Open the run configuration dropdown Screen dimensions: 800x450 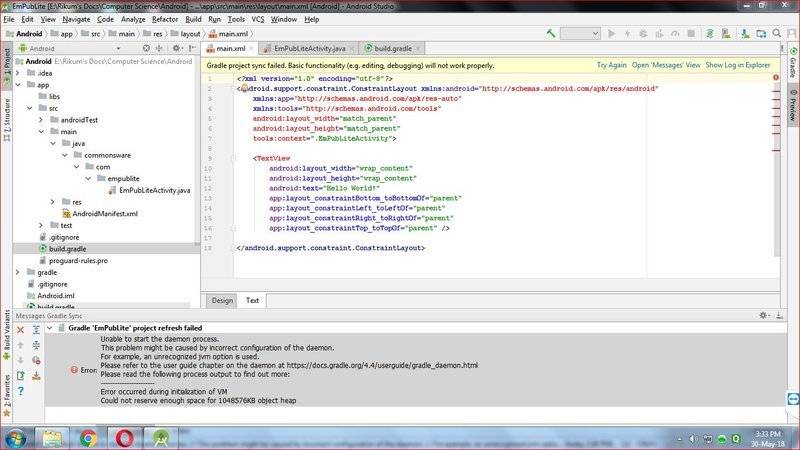click(580, 33)
